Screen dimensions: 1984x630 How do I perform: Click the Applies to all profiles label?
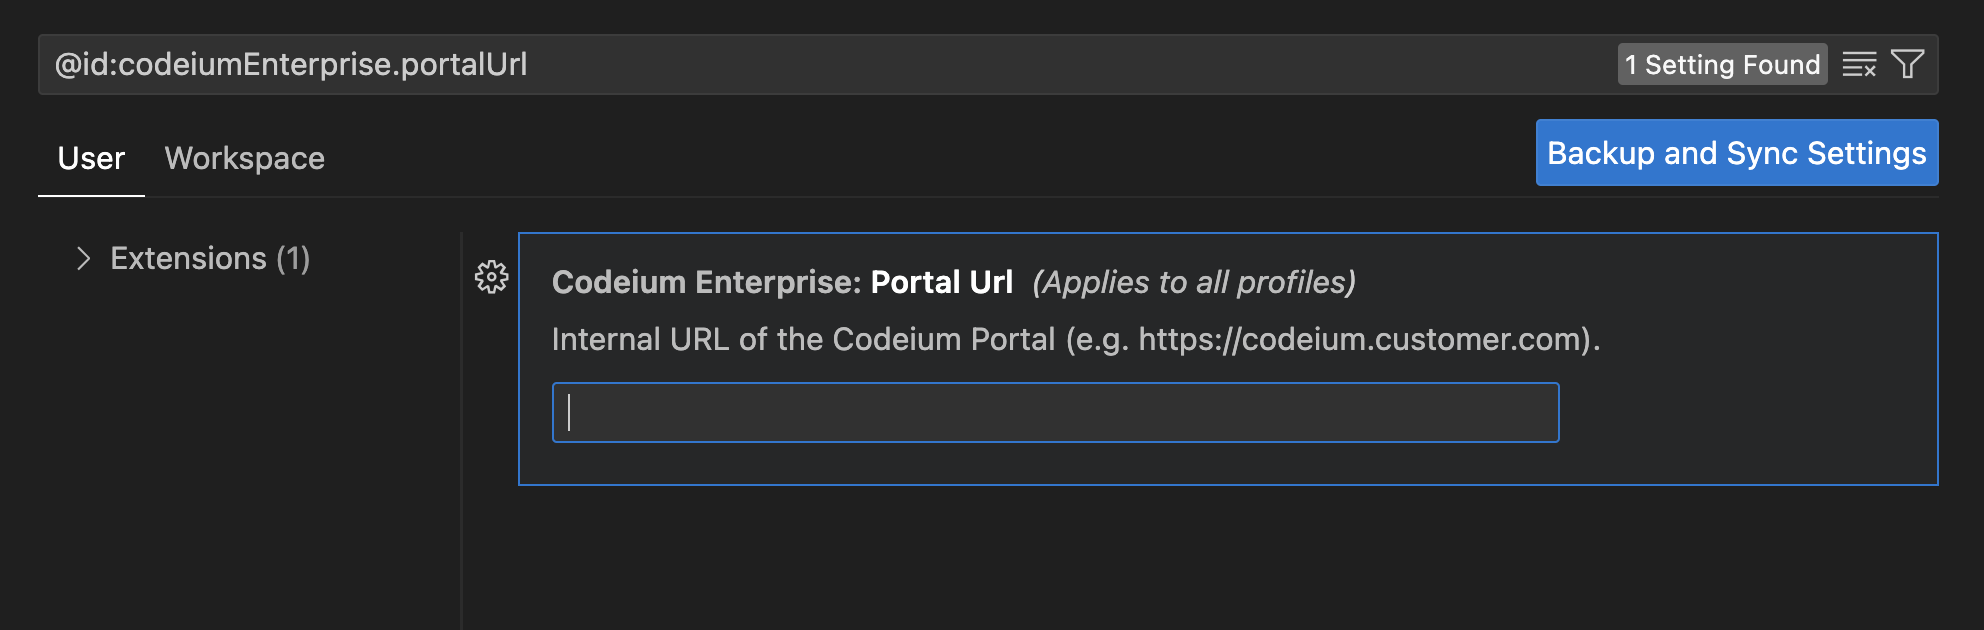coord(1194,283)
